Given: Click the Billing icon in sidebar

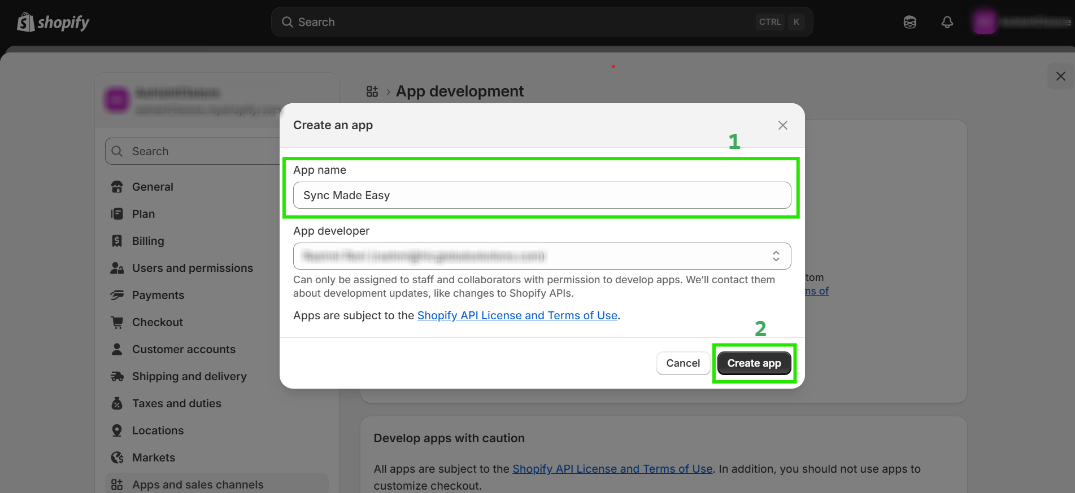Looking at the screenshot, I should pyautogui.click(x=117, y=241).
